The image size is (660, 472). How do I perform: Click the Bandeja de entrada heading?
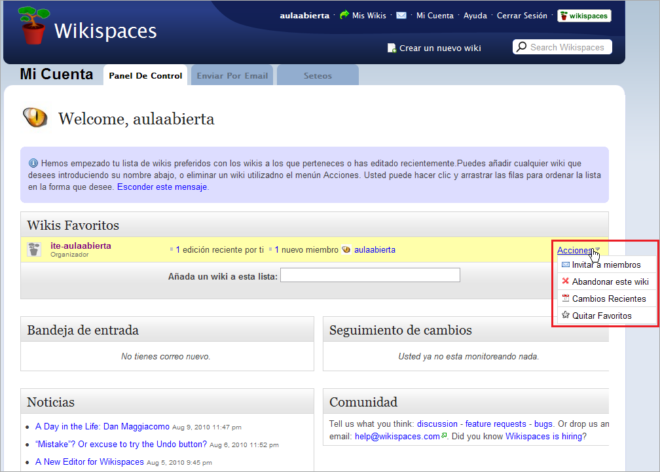coord(83,330)
